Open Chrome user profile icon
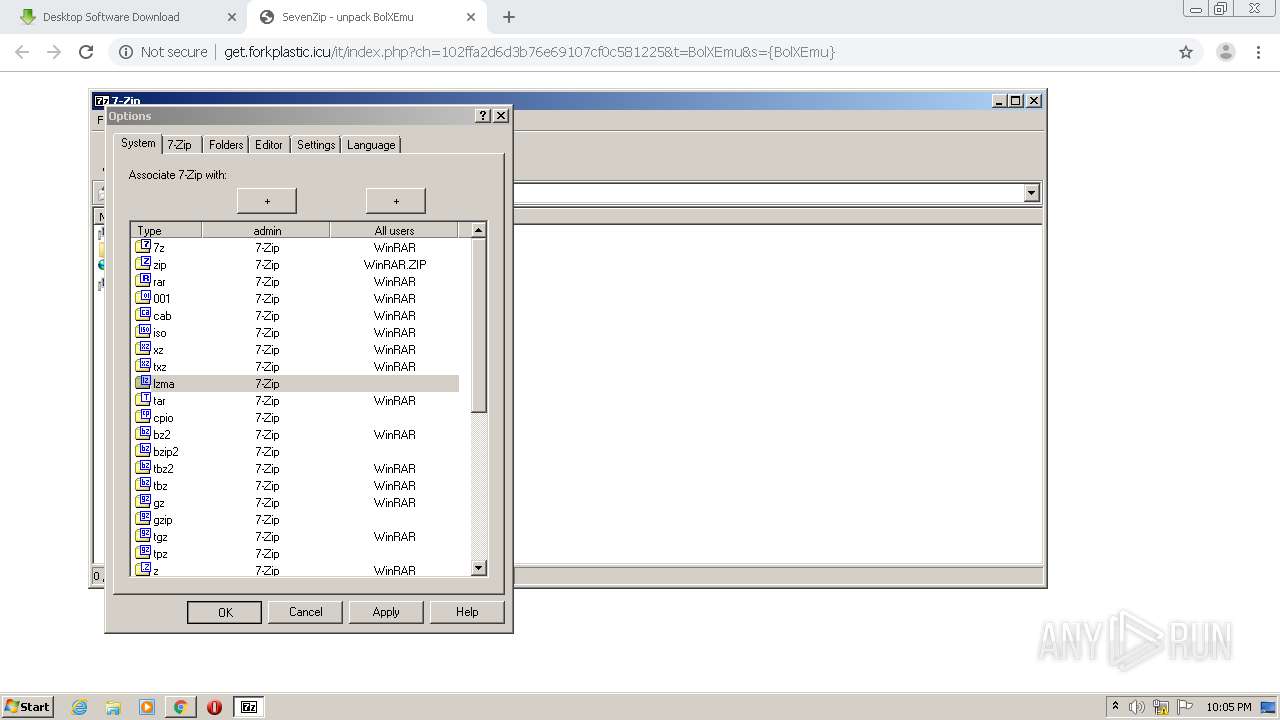The image size is (1280, 720). 1225,52
